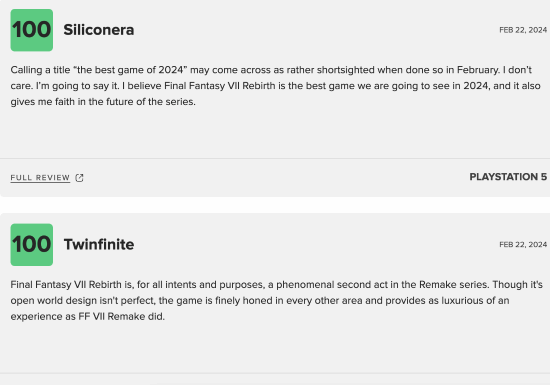Click the Twinfinite review quote paragraph
Screen dimensions: 550x385
(276, 300)
